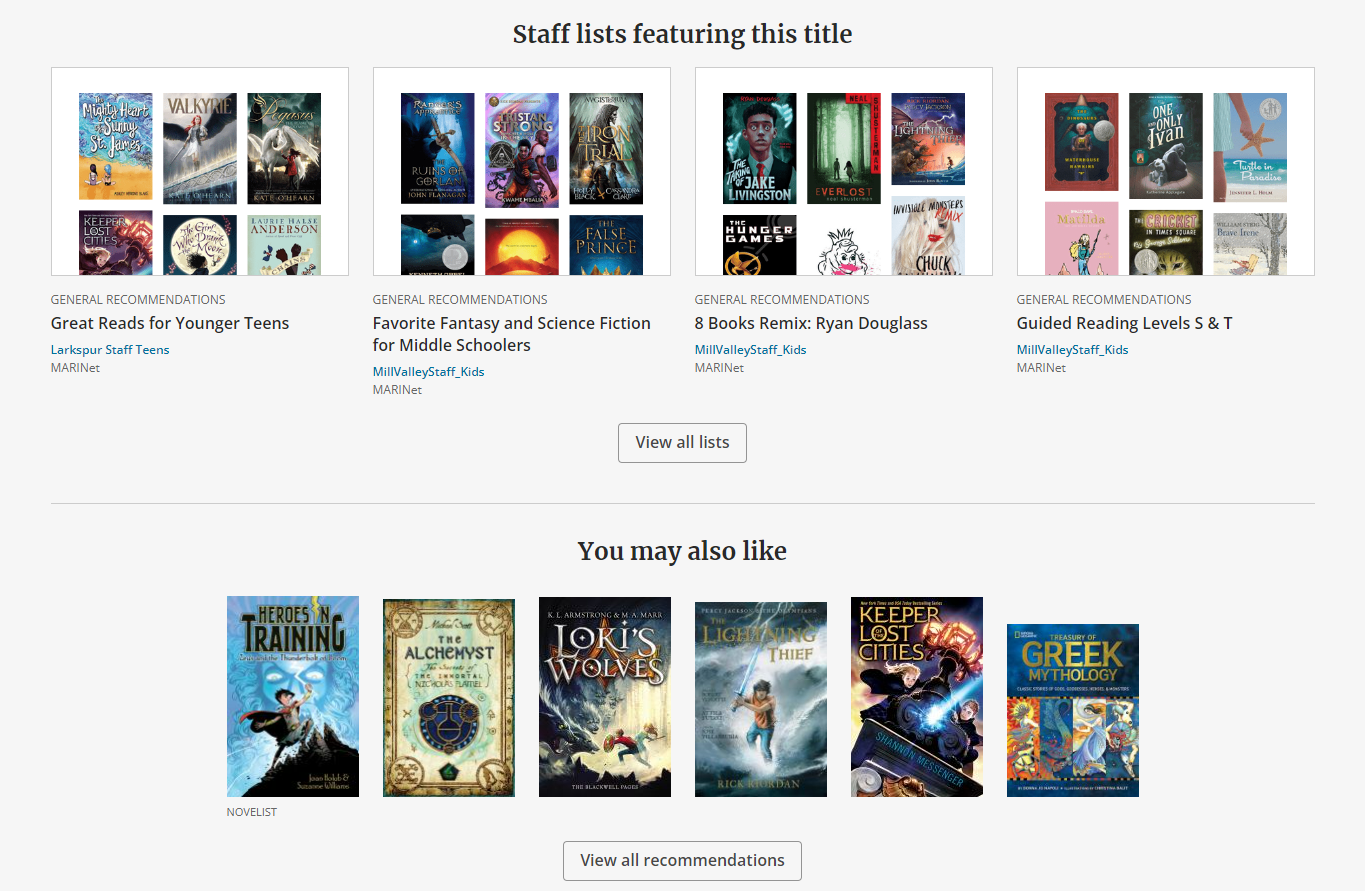Click the View all recommendations button
Viewport: 1365px width, 891px height.
point(682,860)
